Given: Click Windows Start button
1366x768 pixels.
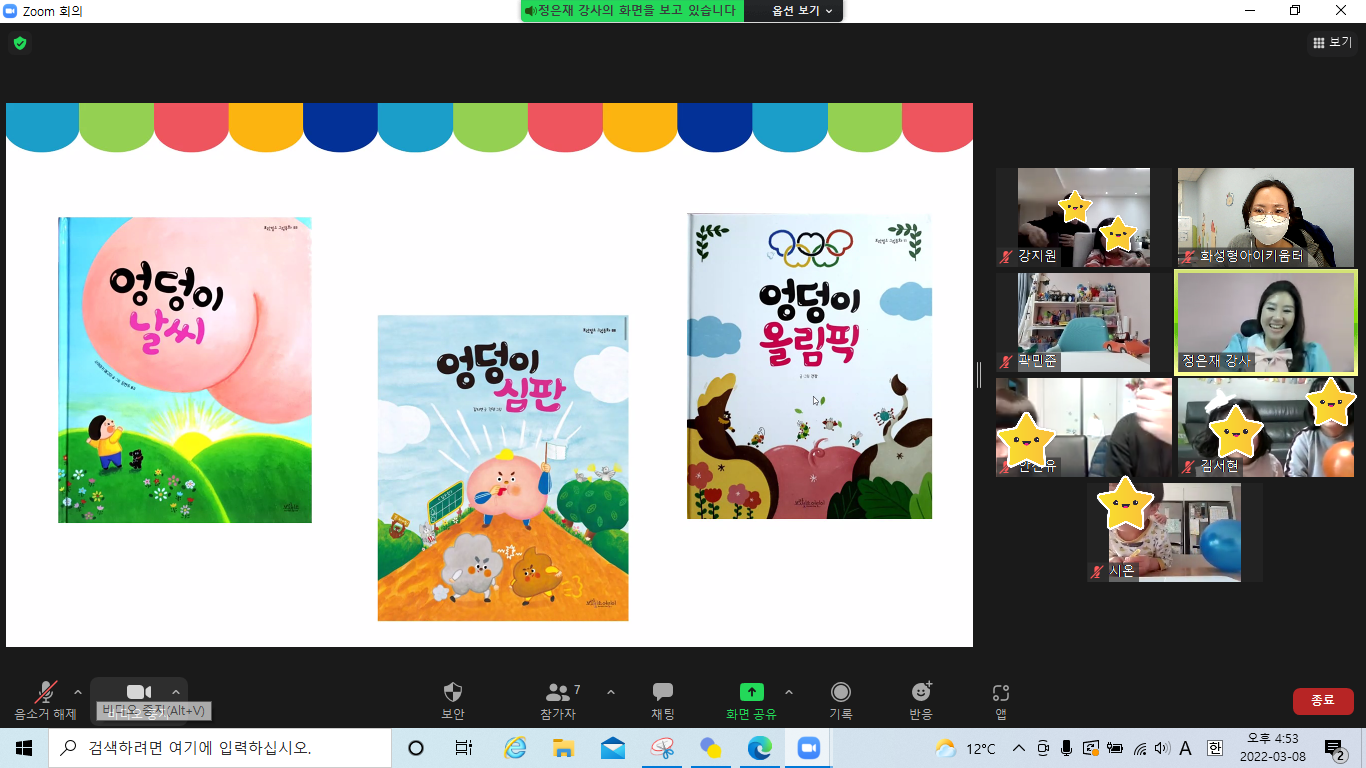Looking at the screenshot, I should coord(24,748).
